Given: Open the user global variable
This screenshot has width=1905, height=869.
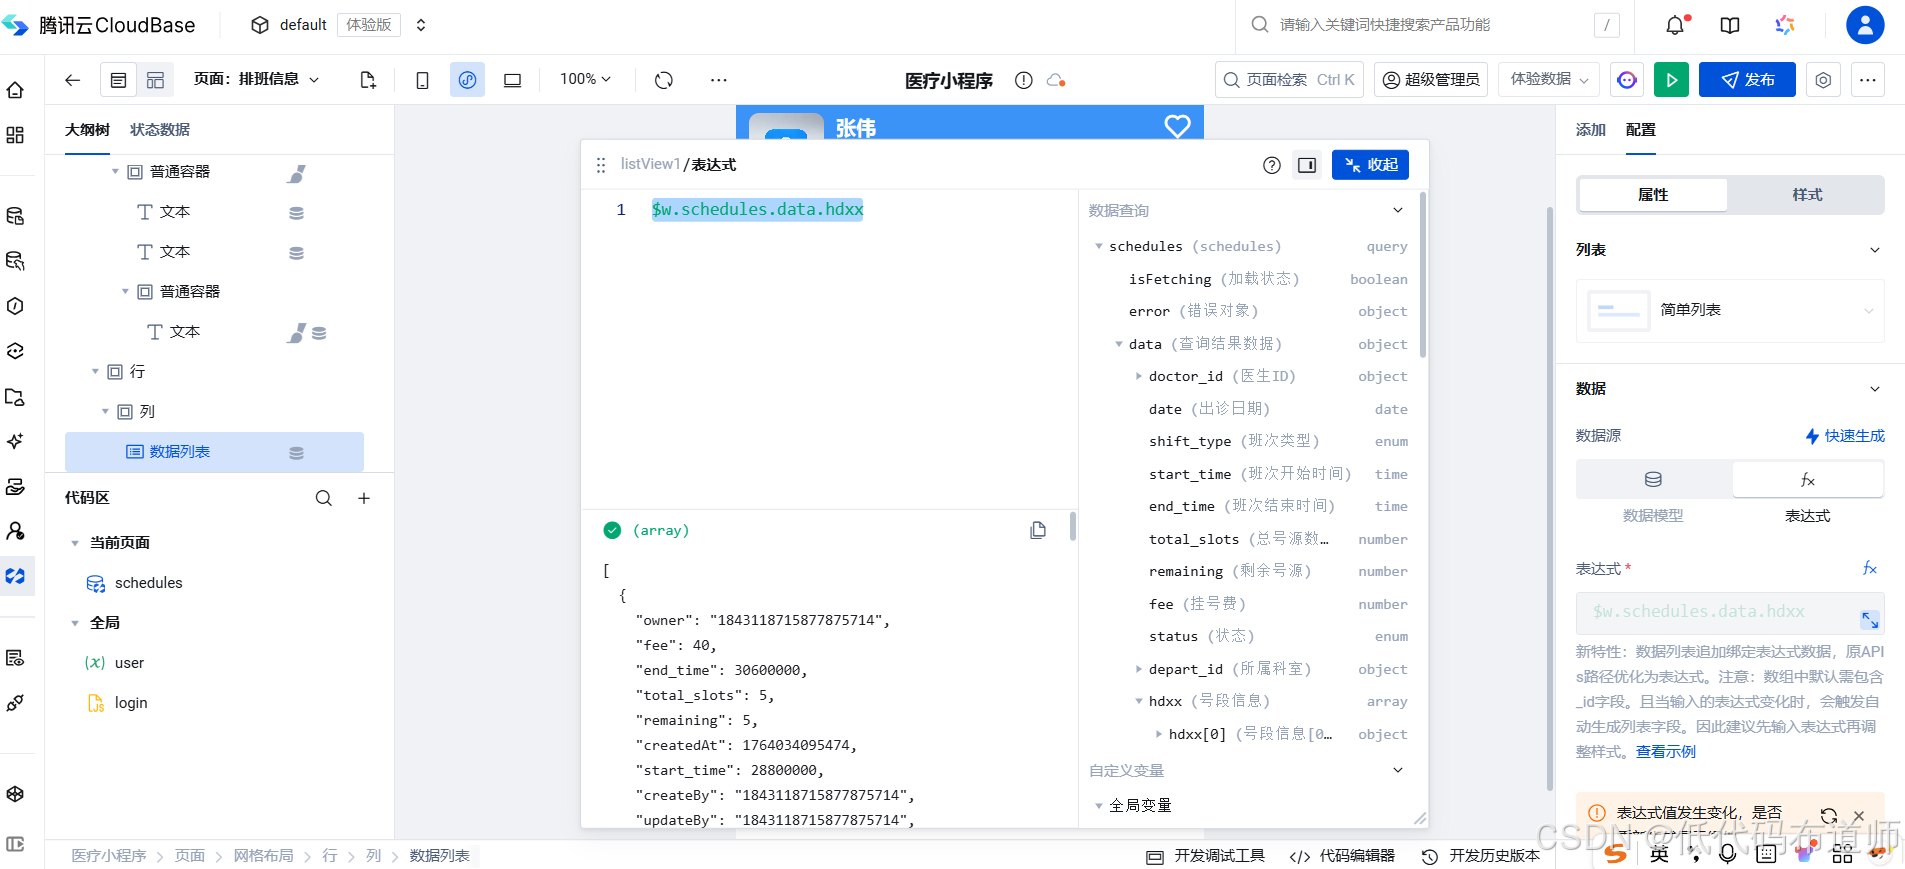Looking at the screenshot, I should coord(129,663).
